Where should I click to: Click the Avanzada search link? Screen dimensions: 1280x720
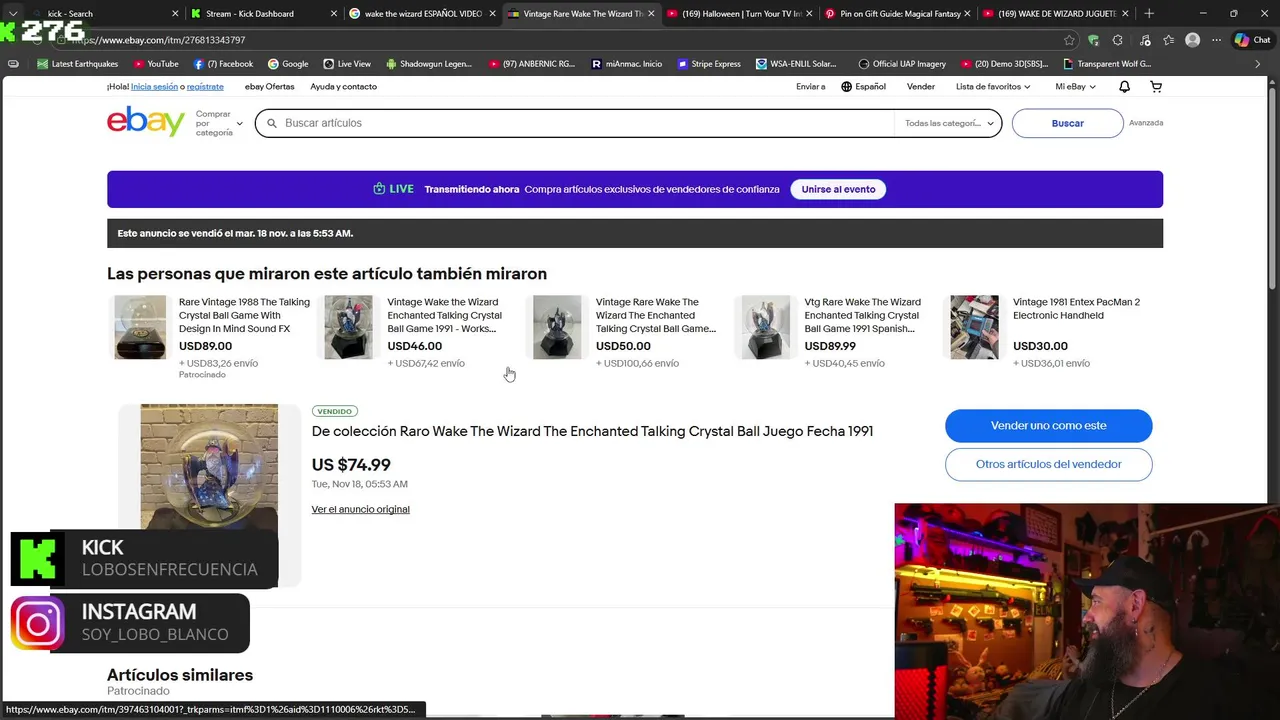pyautogui.click(x=1146, y=123)
